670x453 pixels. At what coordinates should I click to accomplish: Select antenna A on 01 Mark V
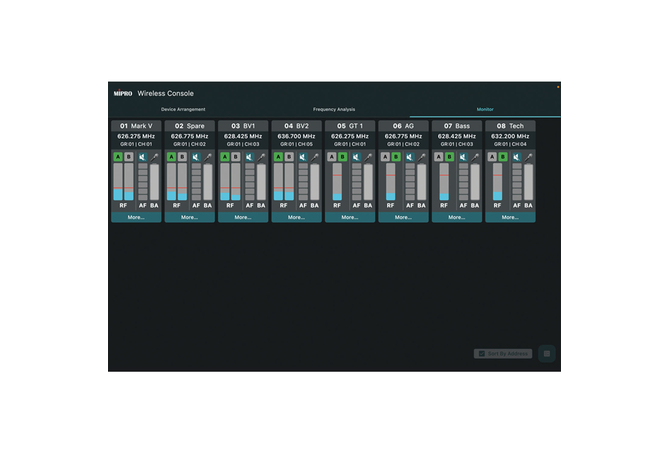[x=117, y=157]
